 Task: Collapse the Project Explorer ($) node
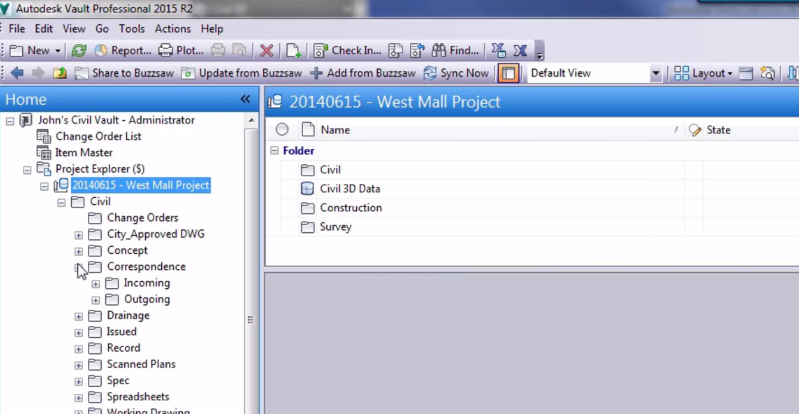coord(27,170)
